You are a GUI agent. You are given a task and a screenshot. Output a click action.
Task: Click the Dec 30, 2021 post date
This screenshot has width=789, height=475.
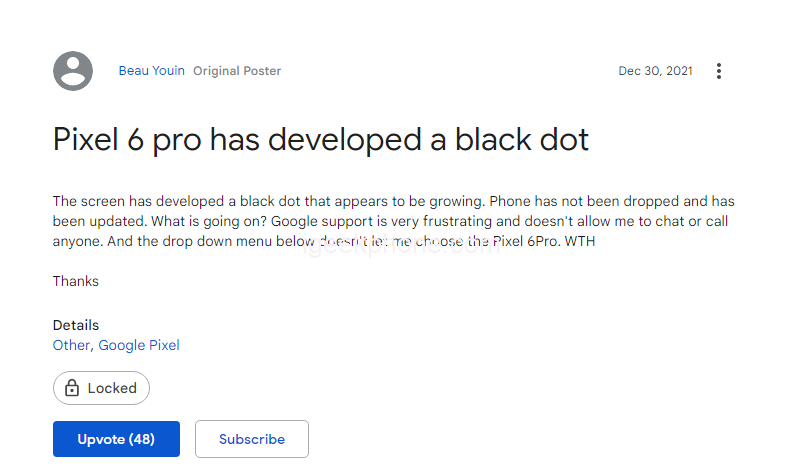click(655, 71)
